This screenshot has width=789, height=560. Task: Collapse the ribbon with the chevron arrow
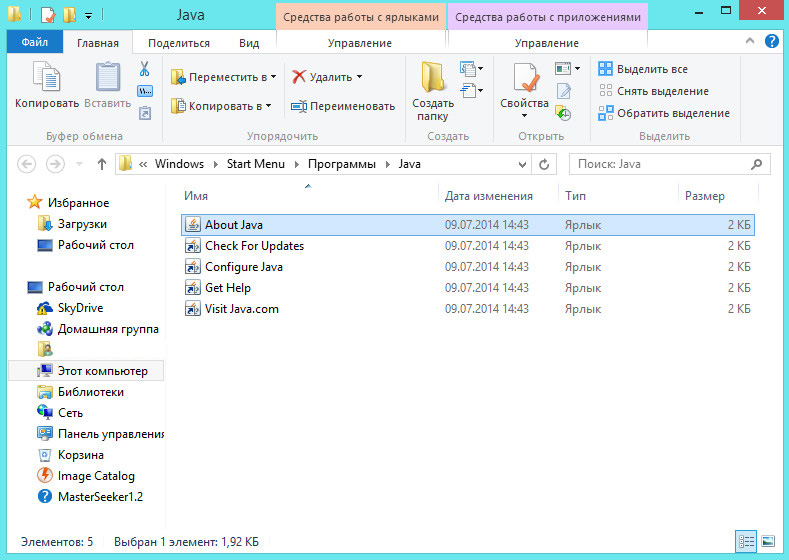pyautogui.click(x=750, y=41)
